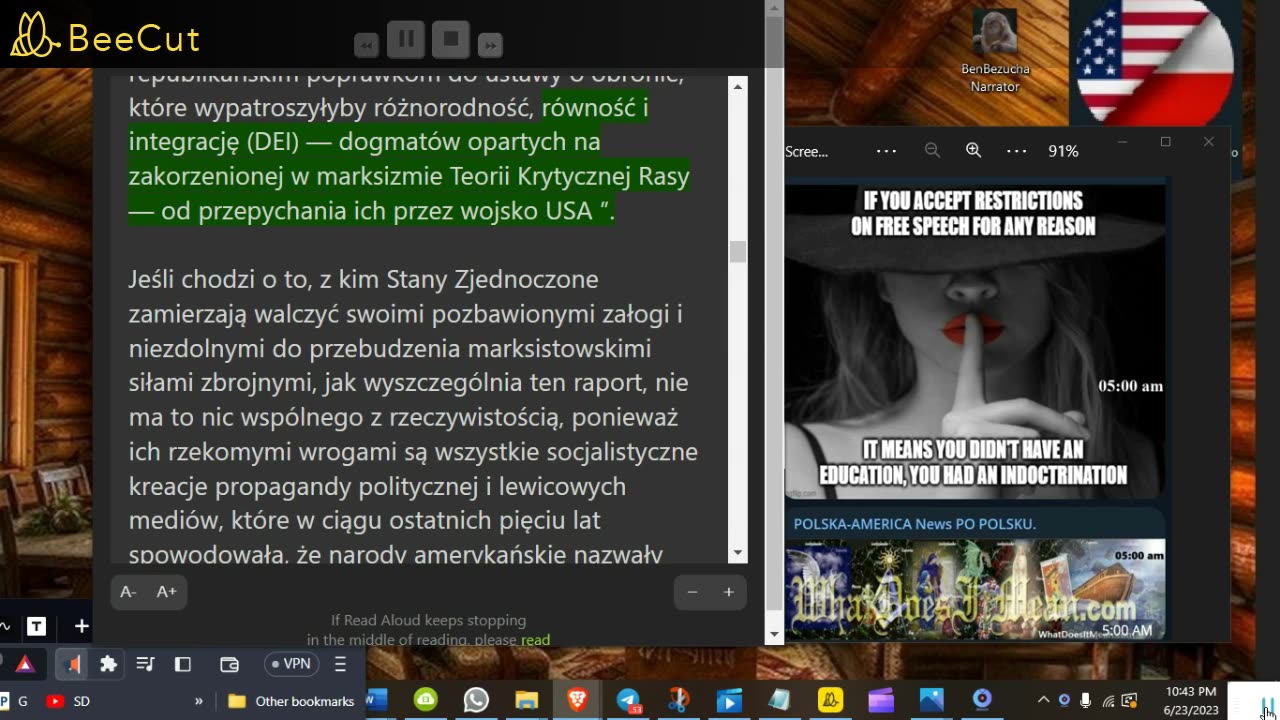Click the outer popup scroll-down arrow
The image size is (1280, 720).
click(x=774, y=635)
